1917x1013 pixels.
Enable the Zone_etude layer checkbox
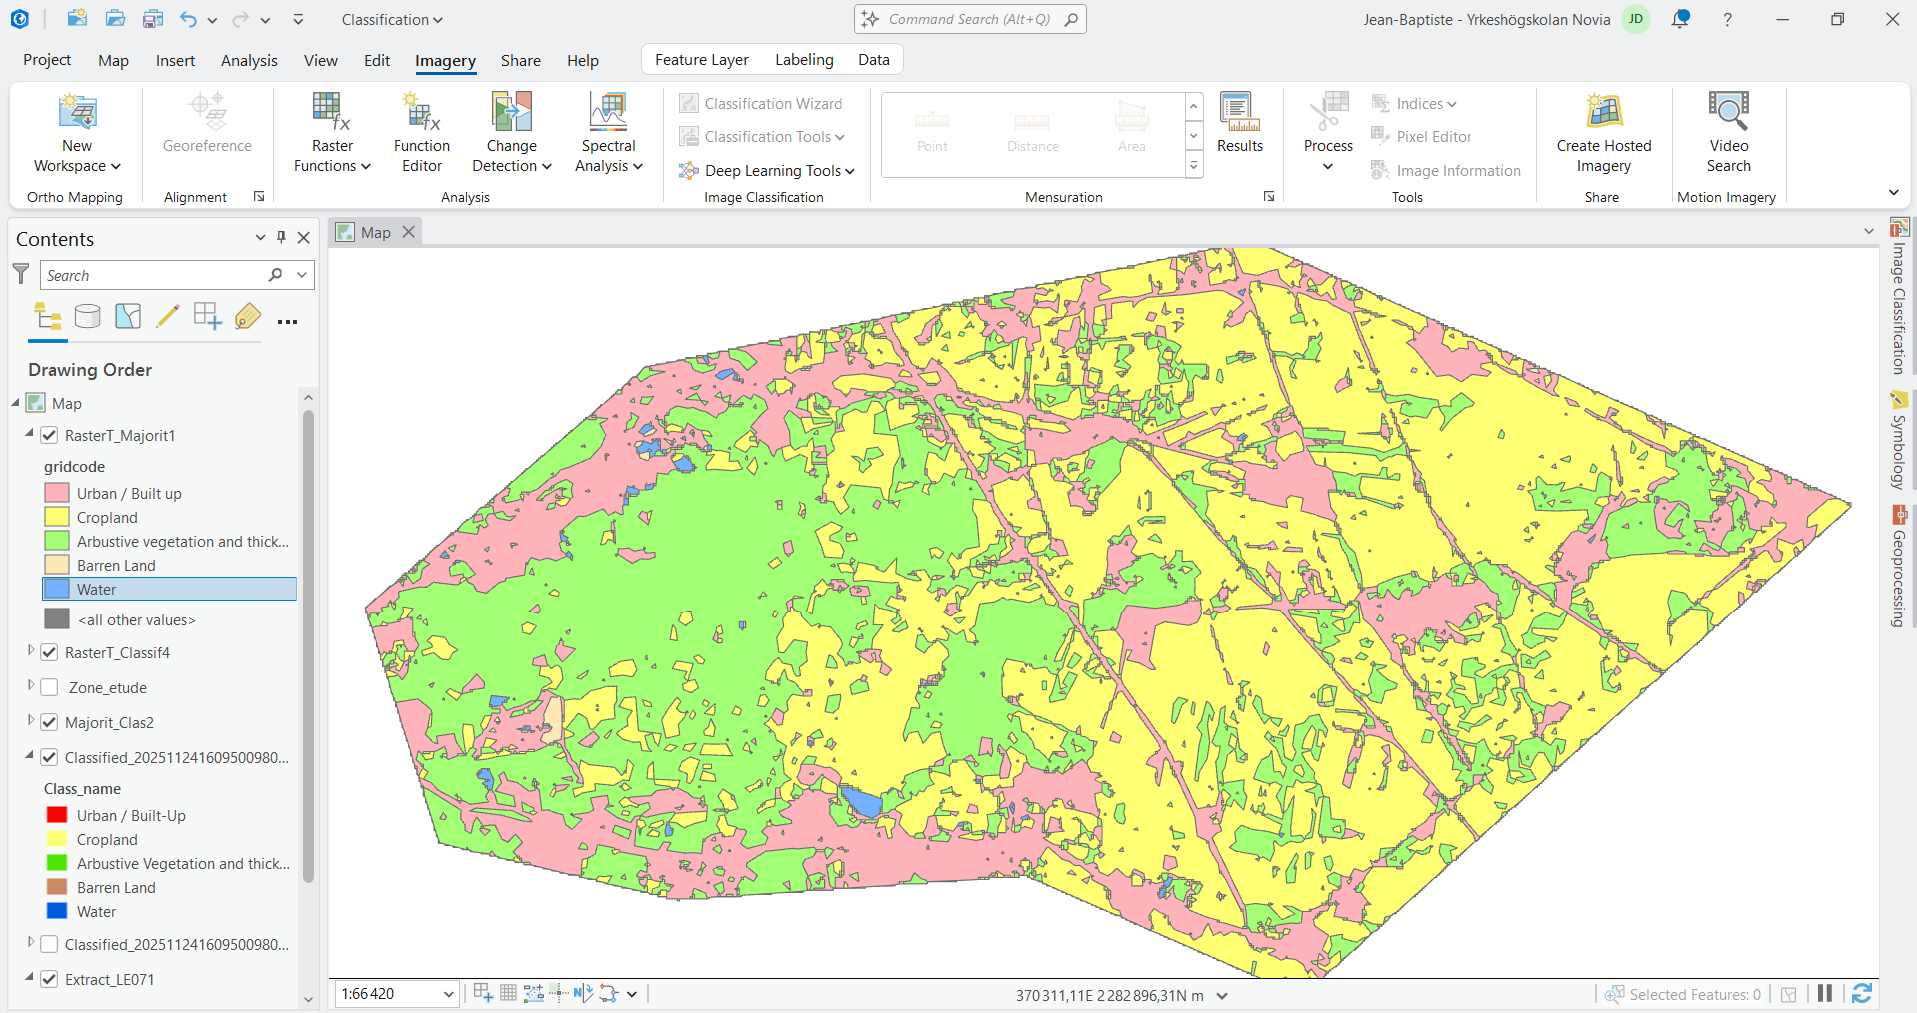[x=49, y=688]
